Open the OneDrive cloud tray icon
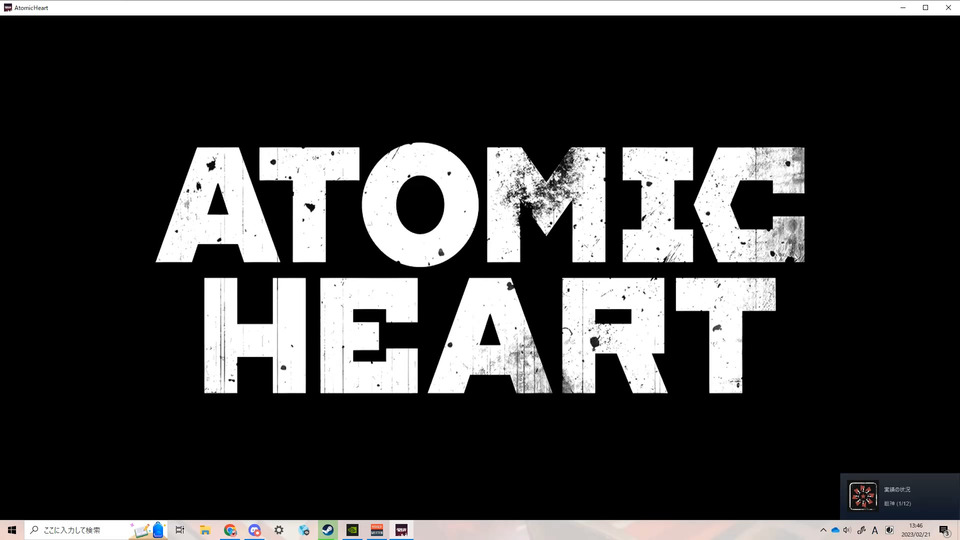Viewport: 960px width, 540px height. click(835, 530)
